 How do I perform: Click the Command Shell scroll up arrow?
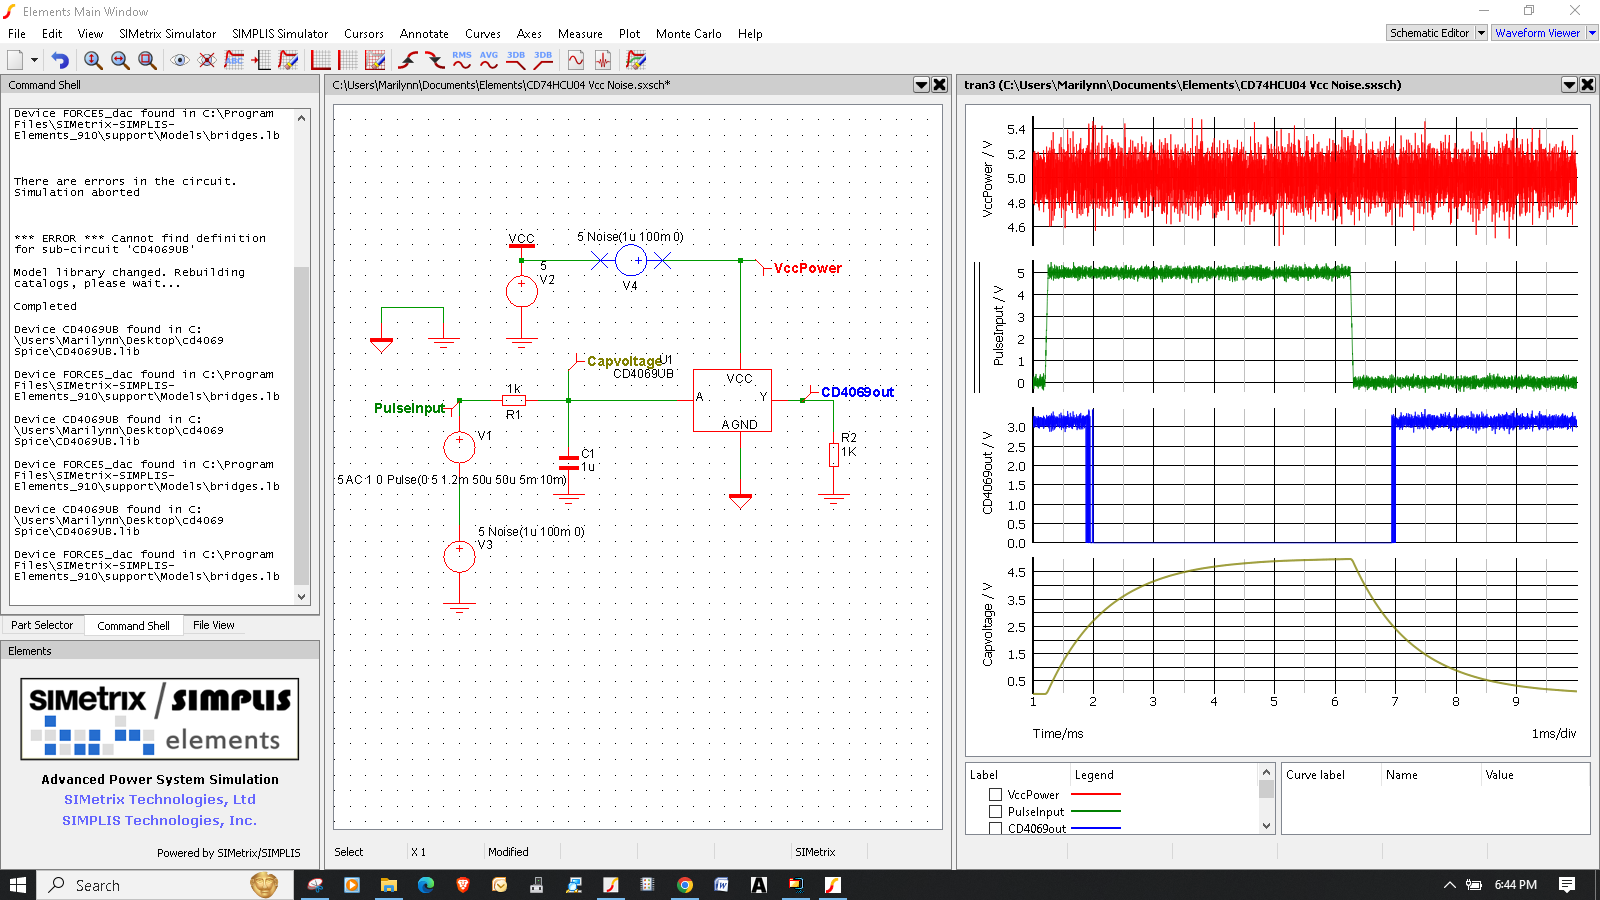click(x=302, y=117)
